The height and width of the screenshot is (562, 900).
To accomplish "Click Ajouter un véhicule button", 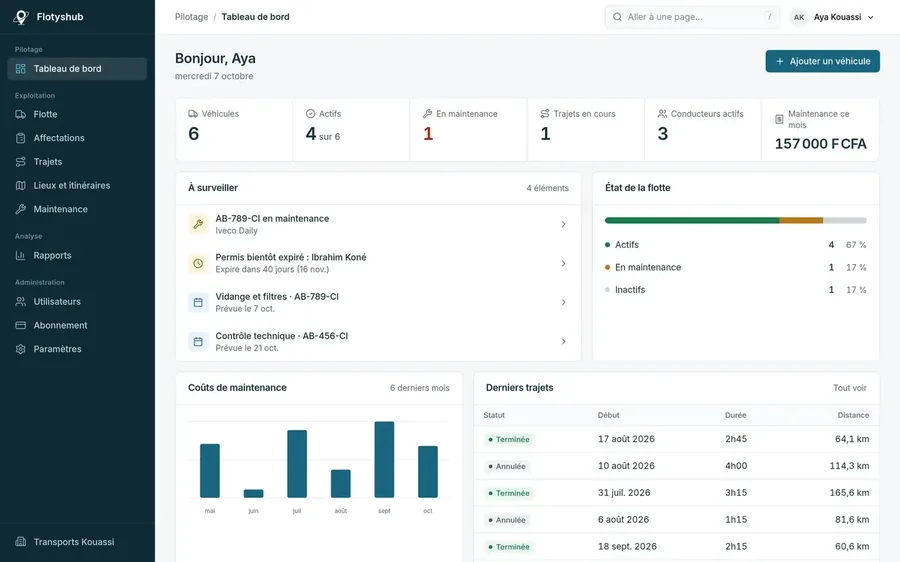I will click(823, 61).
